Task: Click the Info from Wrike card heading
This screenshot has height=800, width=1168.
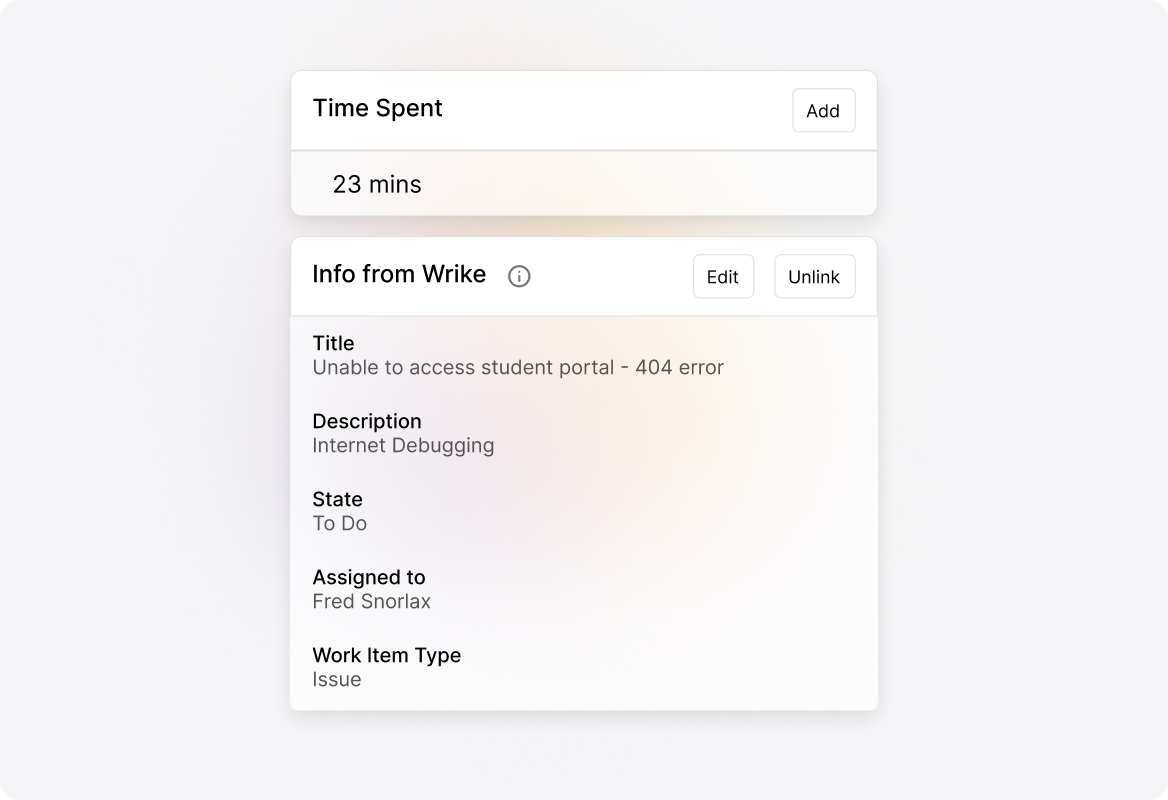Action: (x=399, y=274)
